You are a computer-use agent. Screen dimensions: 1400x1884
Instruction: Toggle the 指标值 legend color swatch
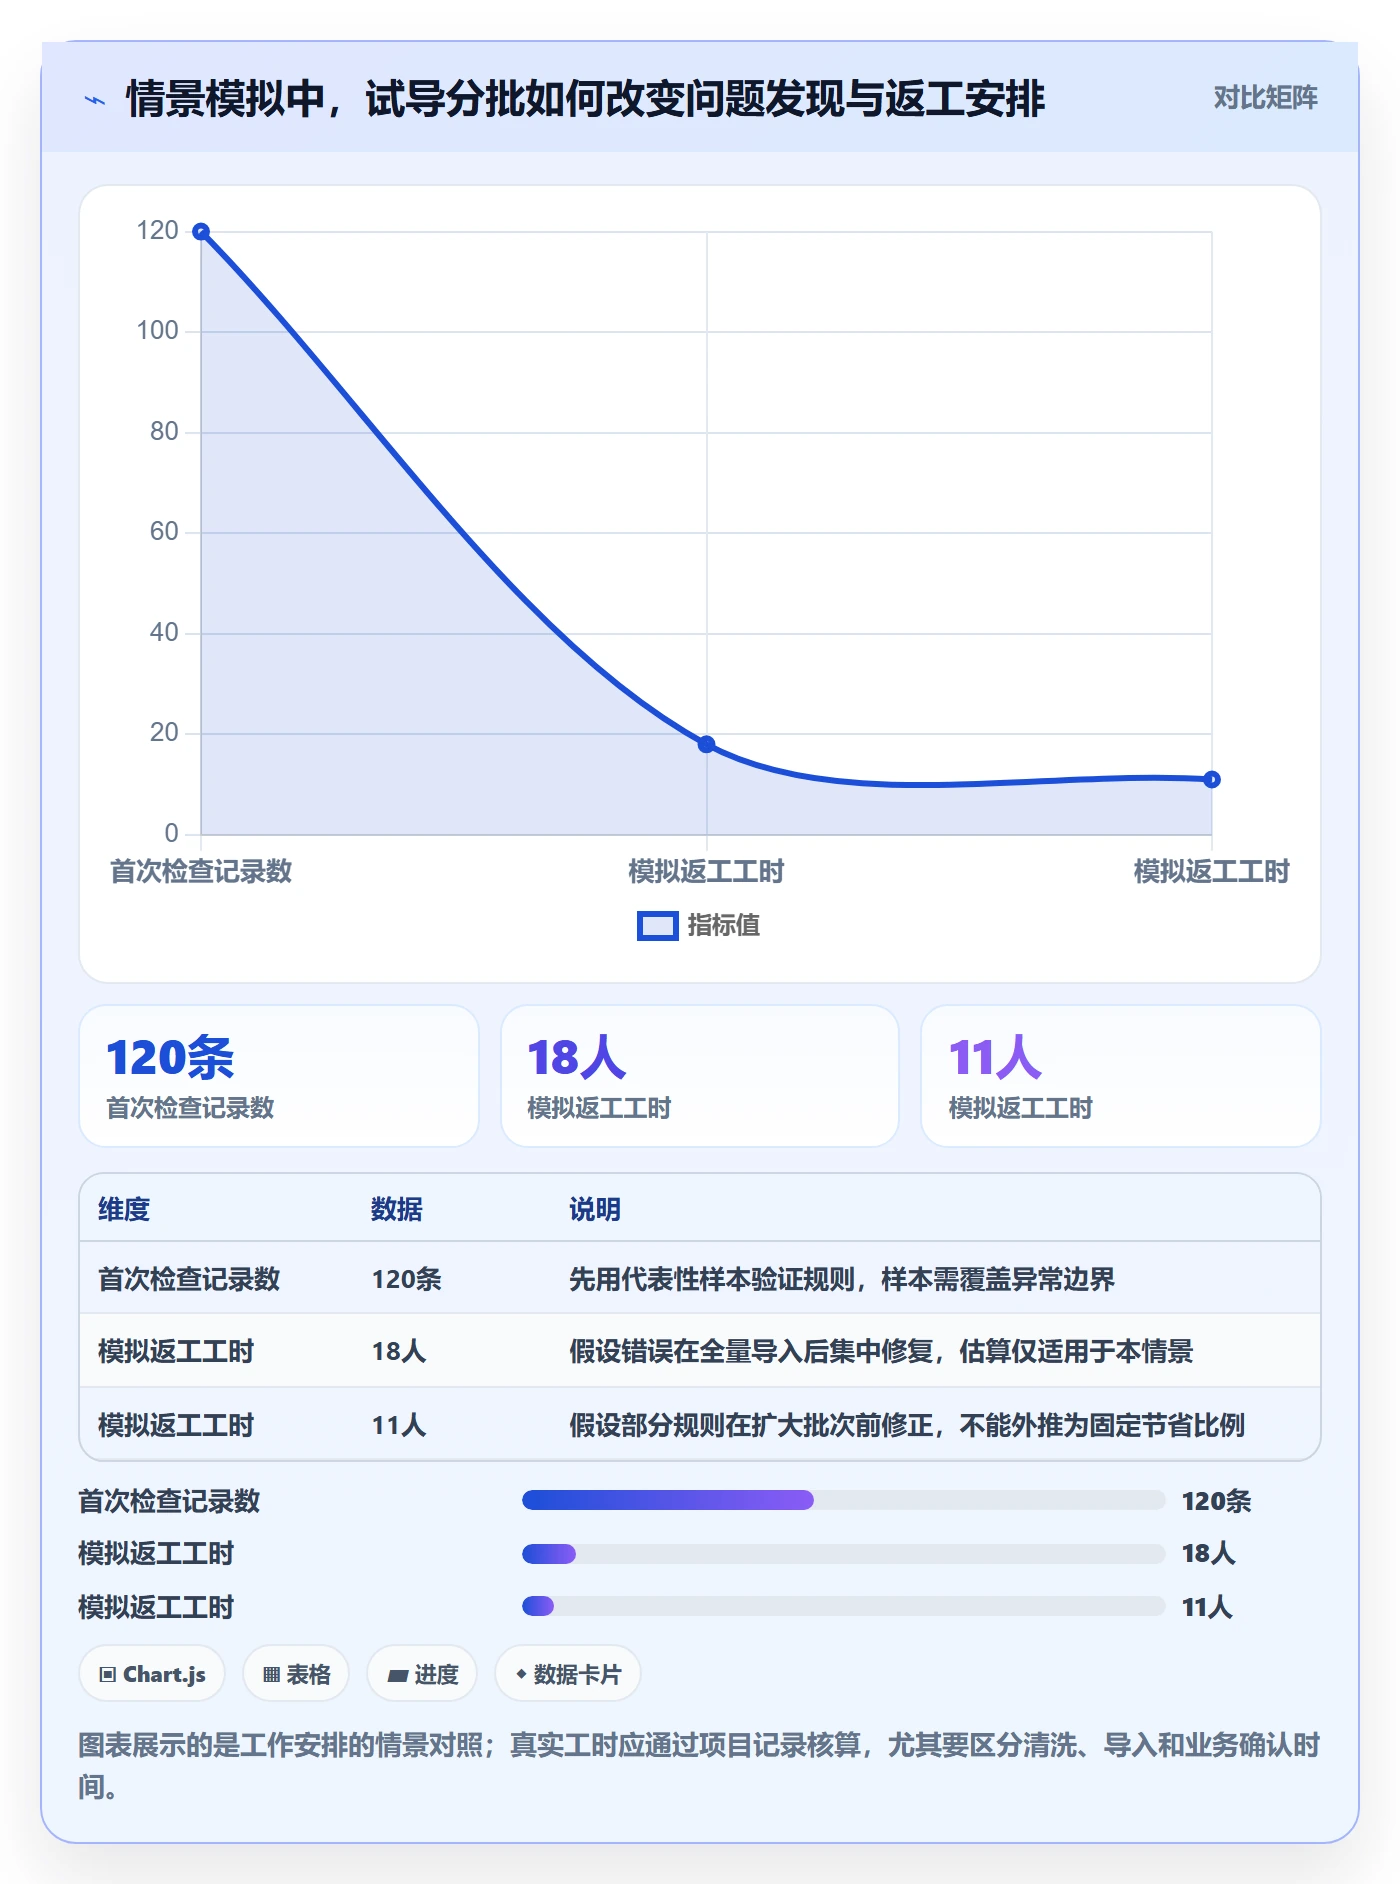coord(658,926)
